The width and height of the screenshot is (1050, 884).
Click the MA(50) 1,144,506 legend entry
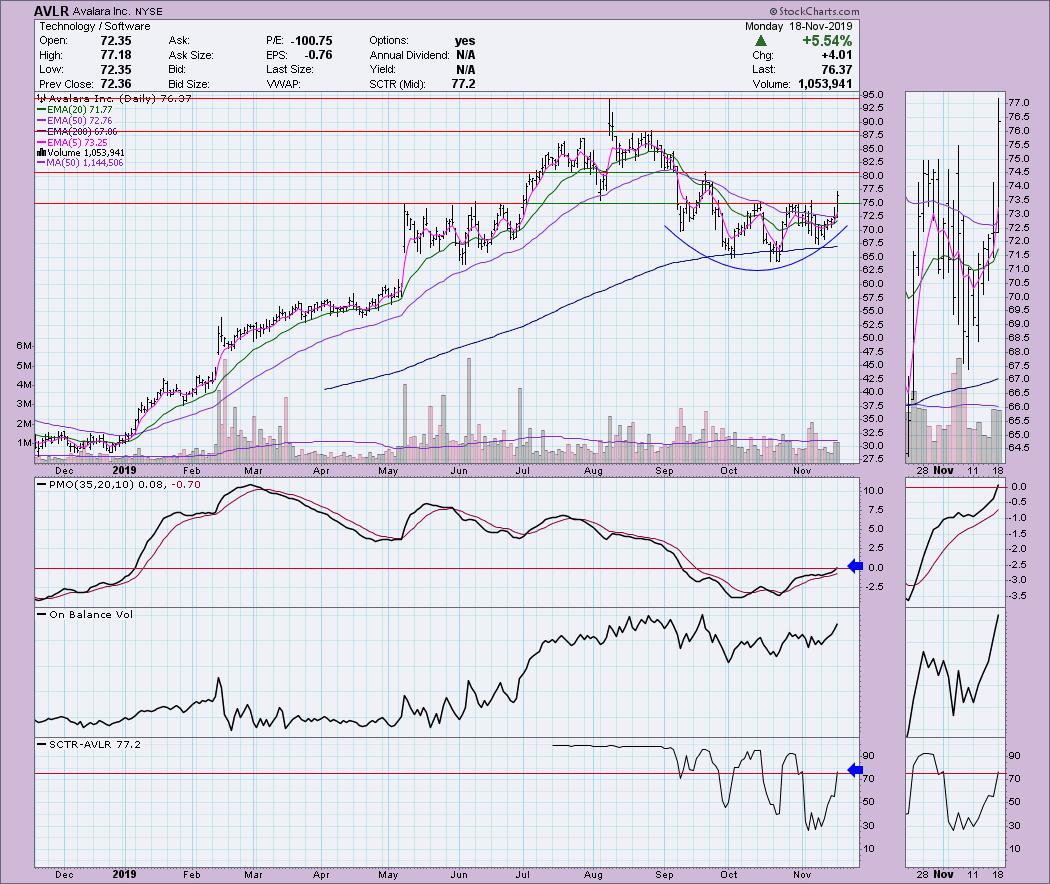point(80,163)
